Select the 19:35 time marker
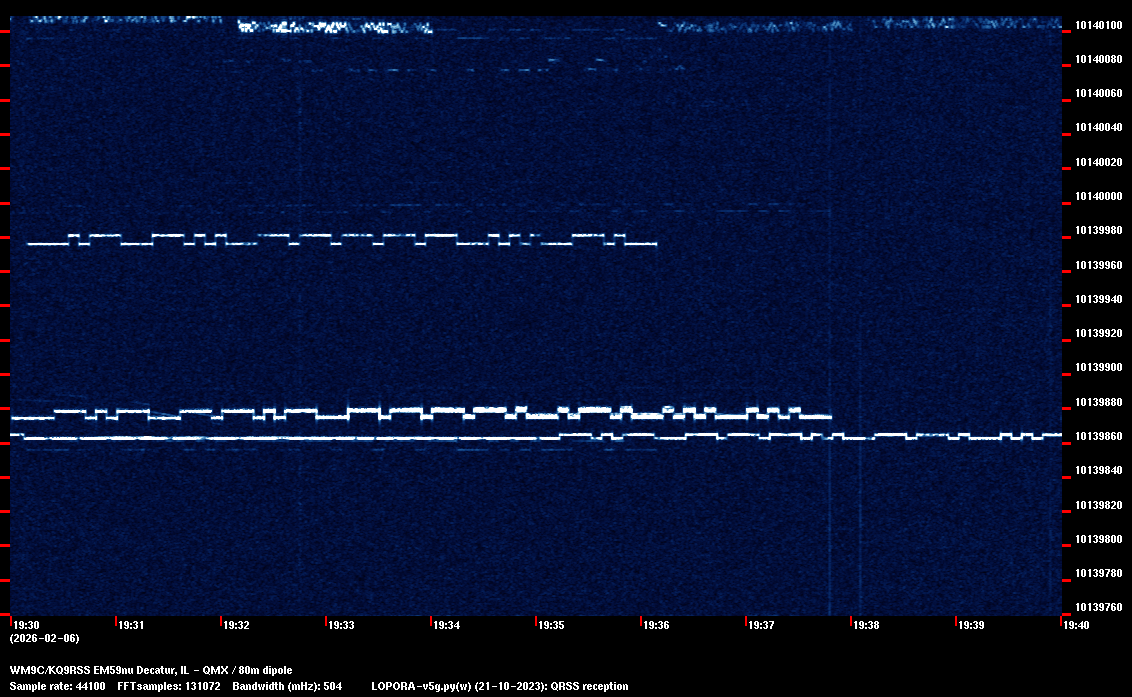Image resolution: width=1132 pixels, height=697 pixels. [x=551, y=625]
